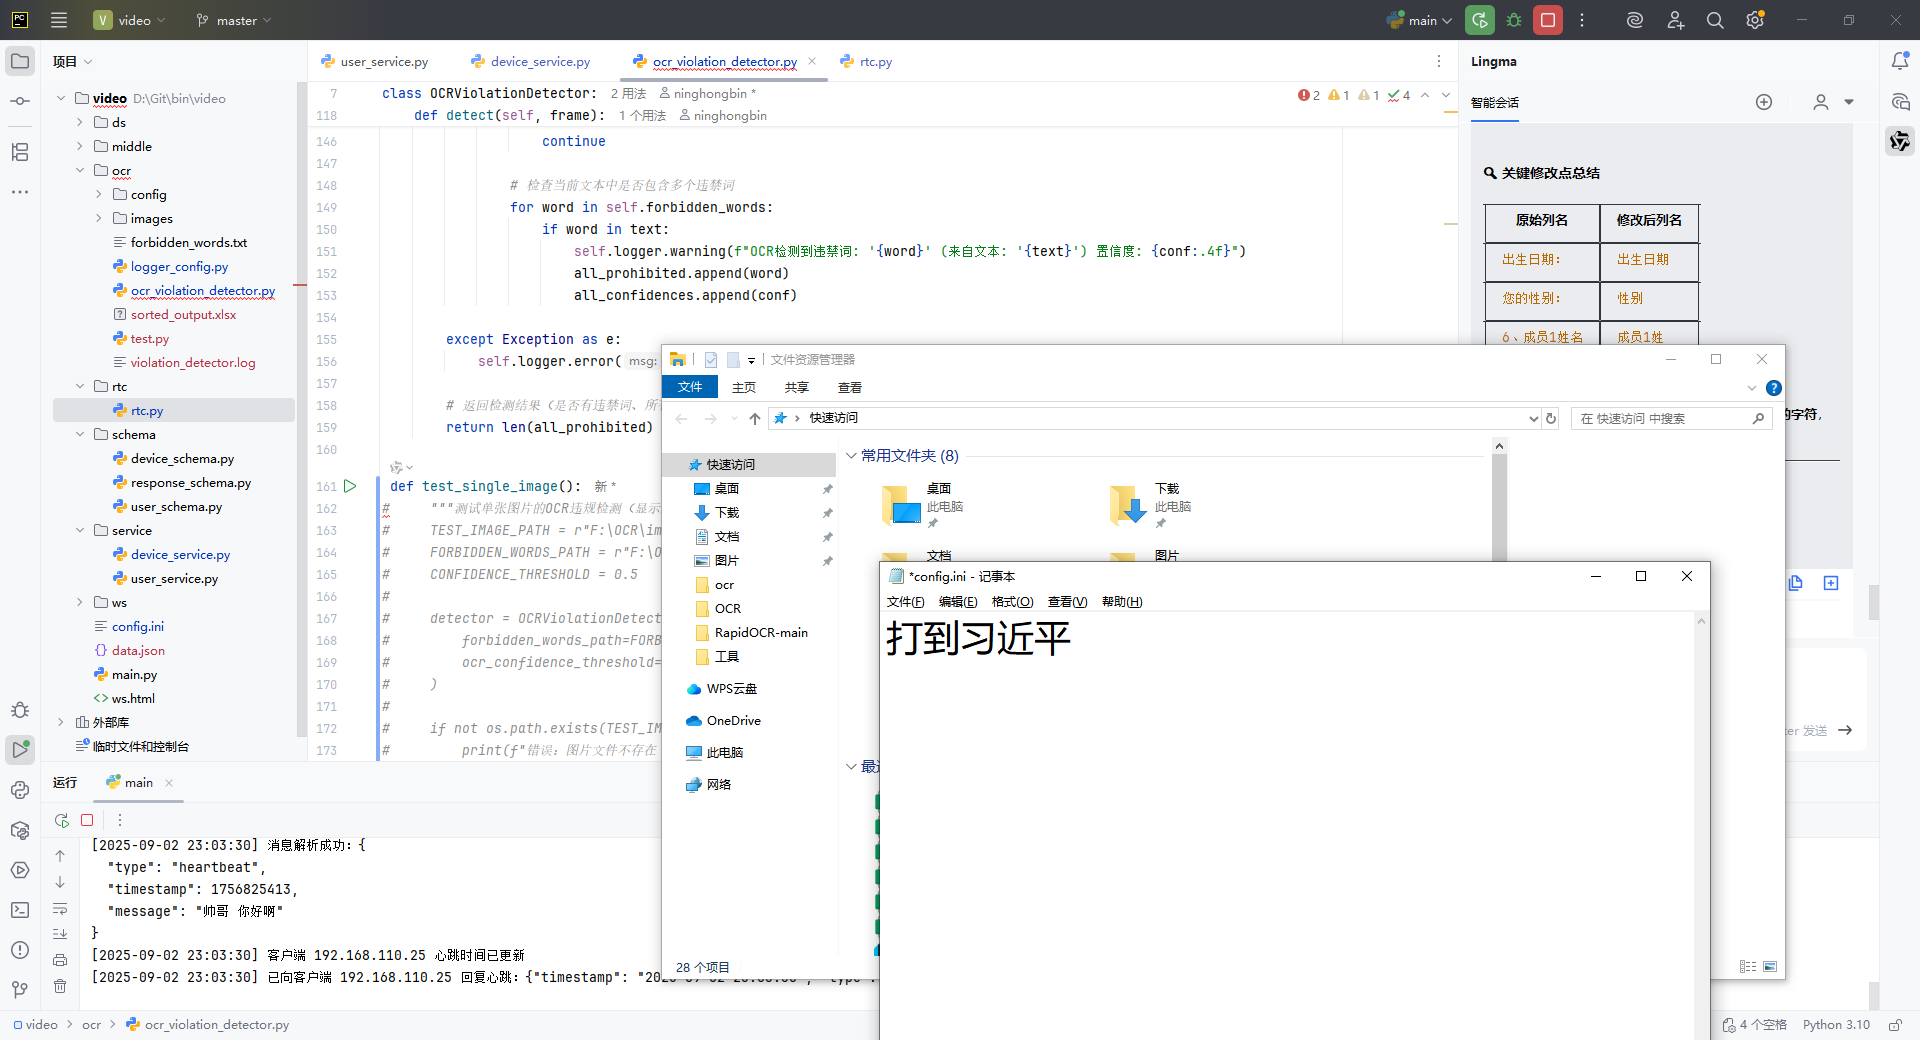Screen dimensions: 1920x1040
Task: Switch to the device_service.py editor tab
Action: 540,61
